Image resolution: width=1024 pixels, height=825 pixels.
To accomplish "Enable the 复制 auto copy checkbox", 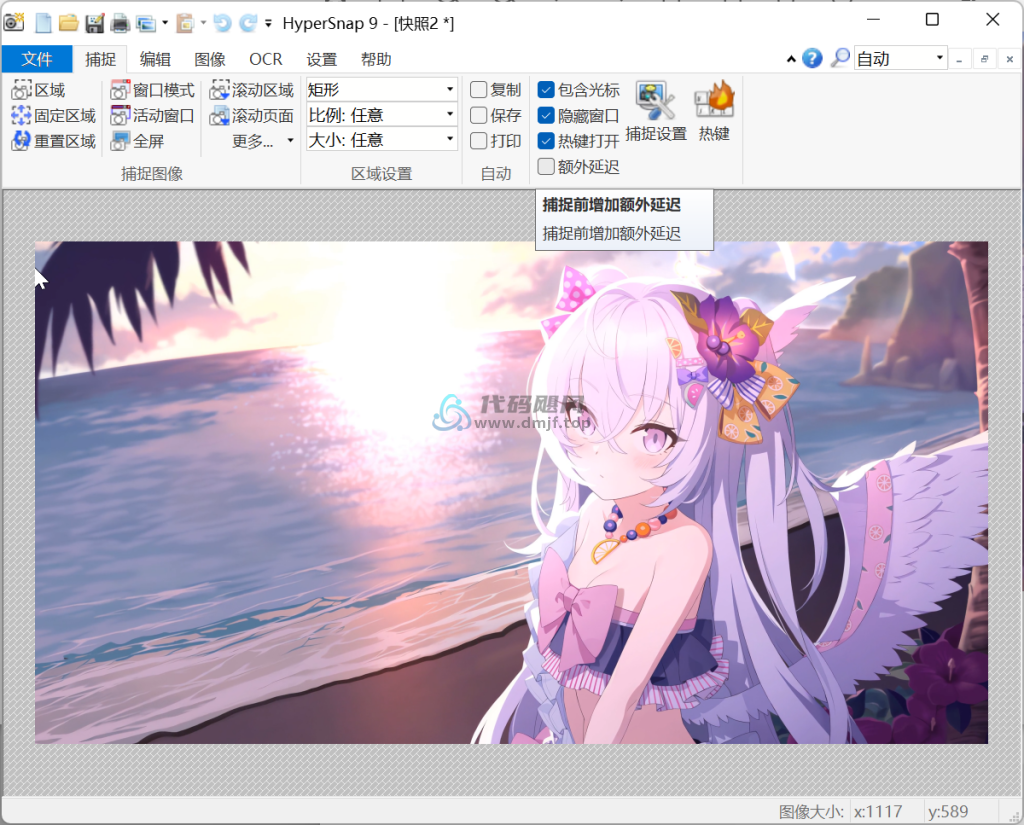I will click(x=479, y=89).
